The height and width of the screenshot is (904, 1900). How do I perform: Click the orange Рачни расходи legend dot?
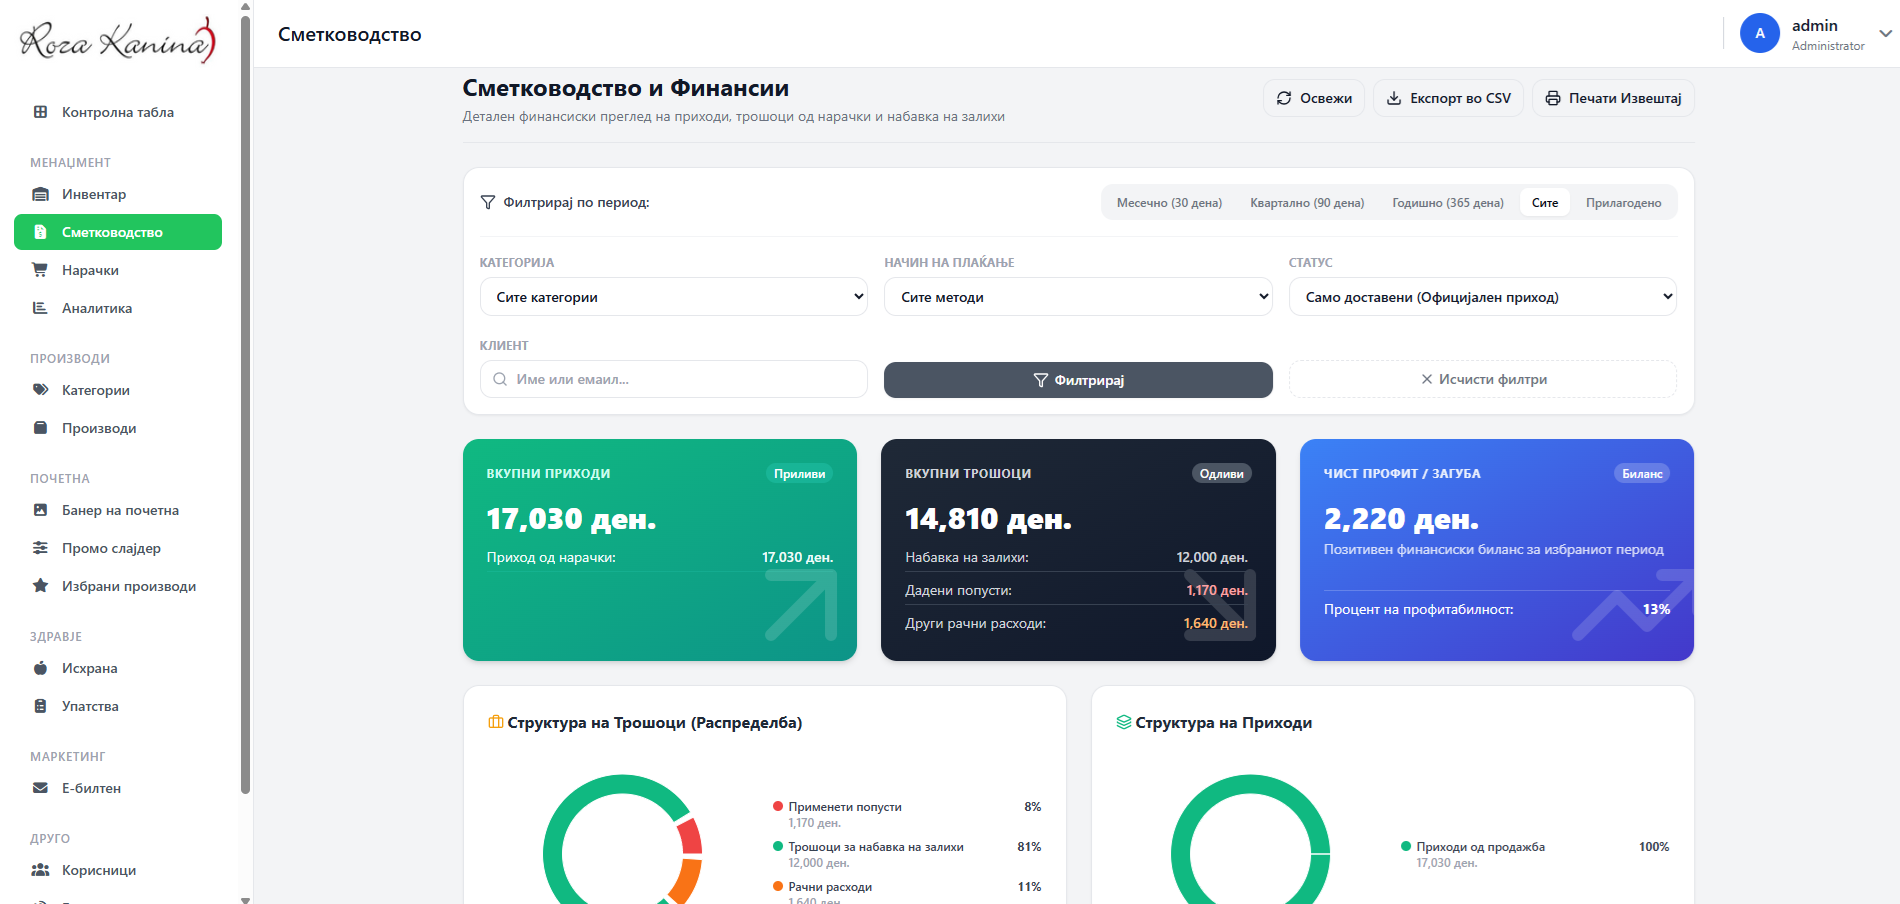pos(778,886)
